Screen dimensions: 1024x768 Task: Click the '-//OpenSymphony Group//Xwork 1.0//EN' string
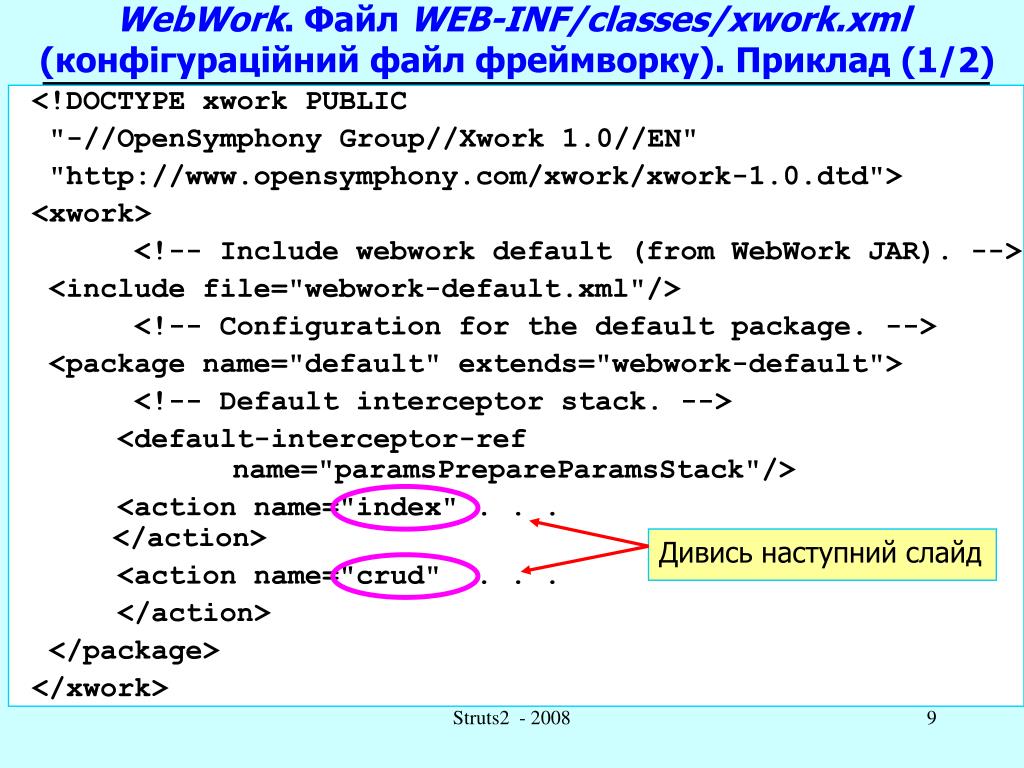tap(374, 139)
